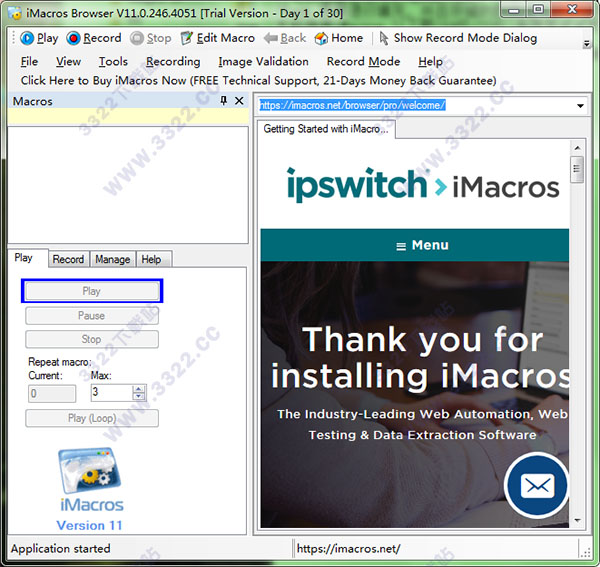Screen dimensions: 600x567
Task: Click the Application started status text
Action: click(x=60, y=549)
